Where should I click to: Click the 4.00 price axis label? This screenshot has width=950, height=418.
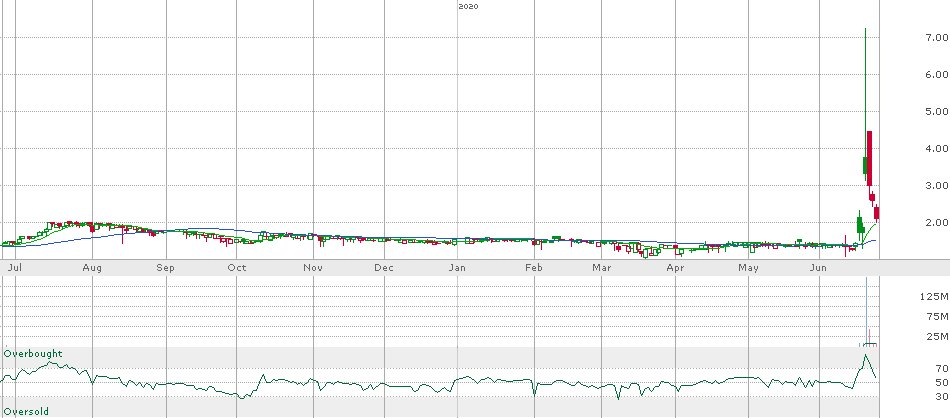pos(936,148)
